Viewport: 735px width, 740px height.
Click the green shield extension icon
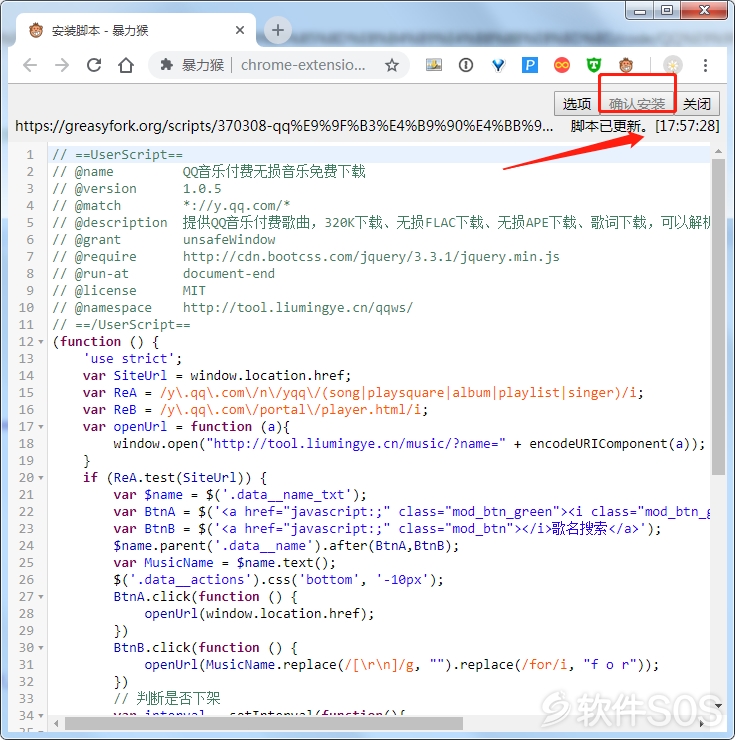coord(593,65)
